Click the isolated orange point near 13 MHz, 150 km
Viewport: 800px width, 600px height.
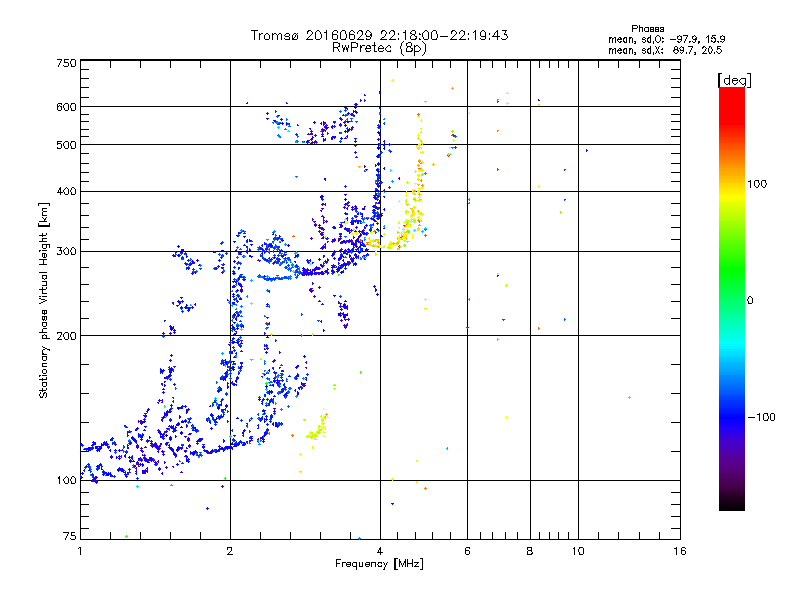point(629,397)
